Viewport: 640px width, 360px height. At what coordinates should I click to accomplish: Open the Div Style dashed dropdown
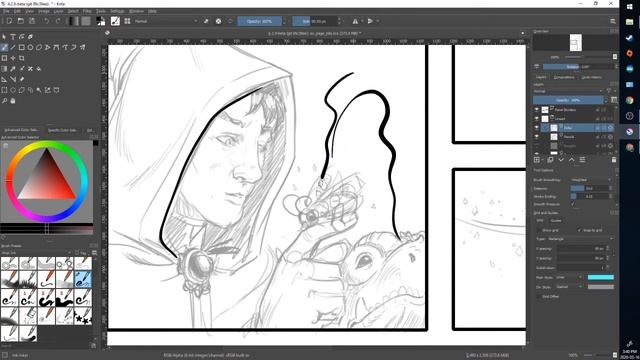569,287
